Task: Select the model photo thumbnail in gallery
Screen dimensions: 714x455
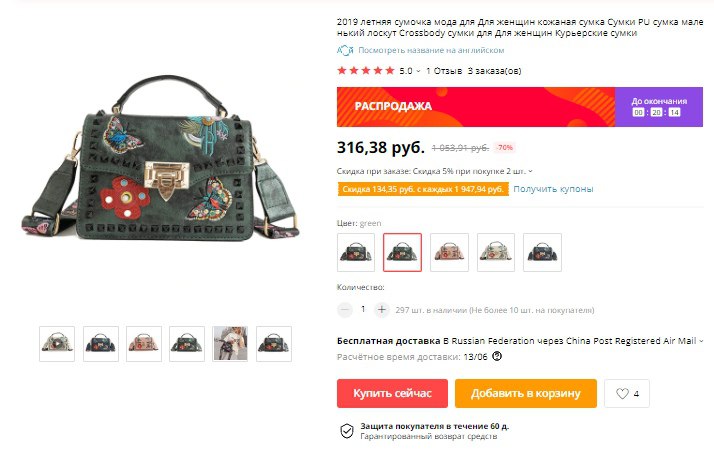Action: [230, 344]
